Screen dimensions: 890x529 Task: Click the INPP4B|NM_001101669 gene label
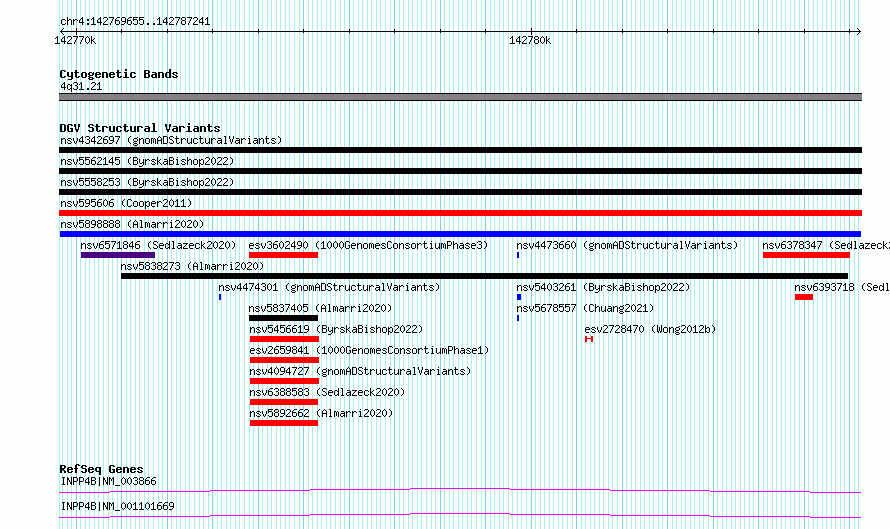[x=117, y=506]
